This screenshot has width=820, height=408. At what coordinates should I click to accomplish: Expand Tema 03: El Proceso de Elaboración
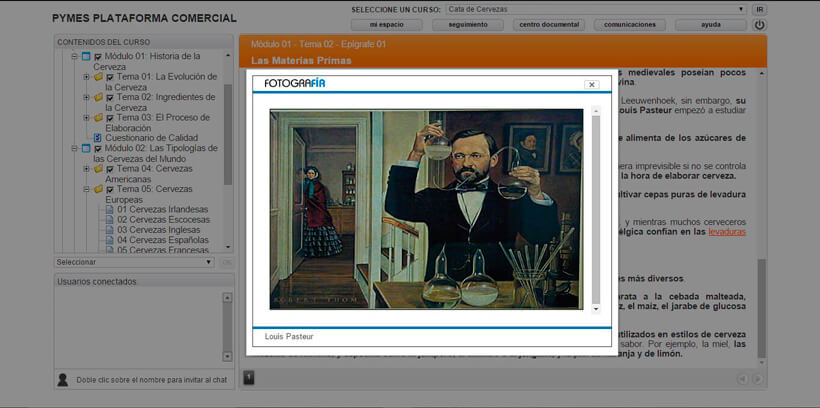(86, 118)
